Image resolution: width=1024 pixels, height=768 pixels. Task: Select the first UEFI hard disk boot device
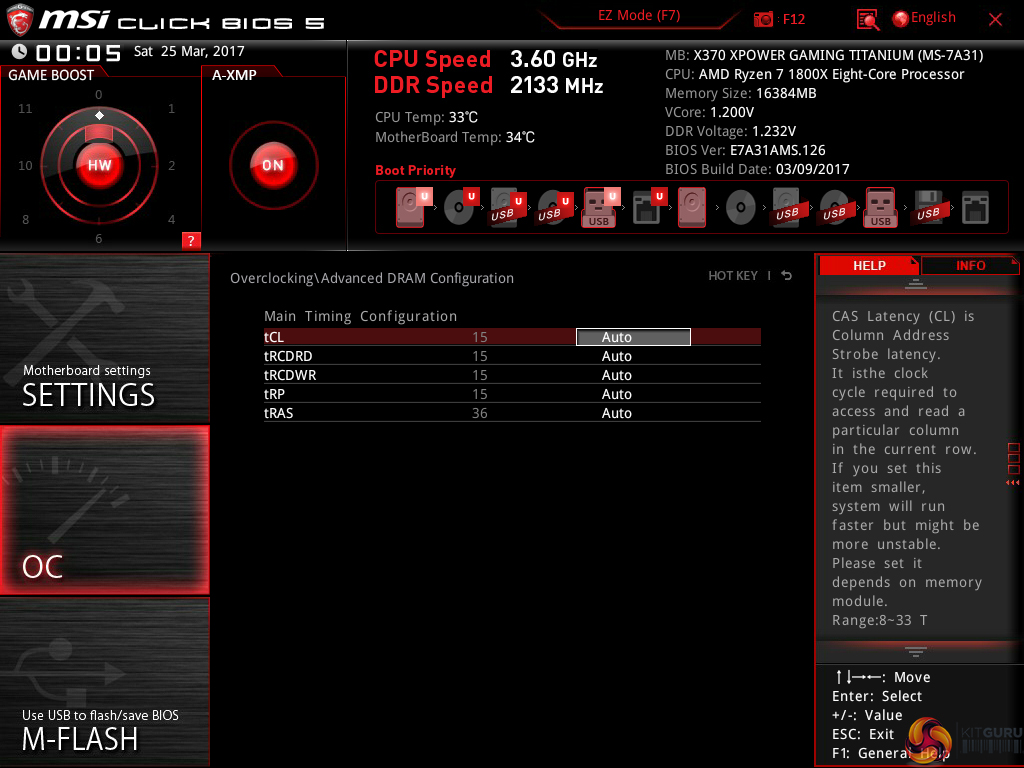pyautogui.click(x=412, y=207)
